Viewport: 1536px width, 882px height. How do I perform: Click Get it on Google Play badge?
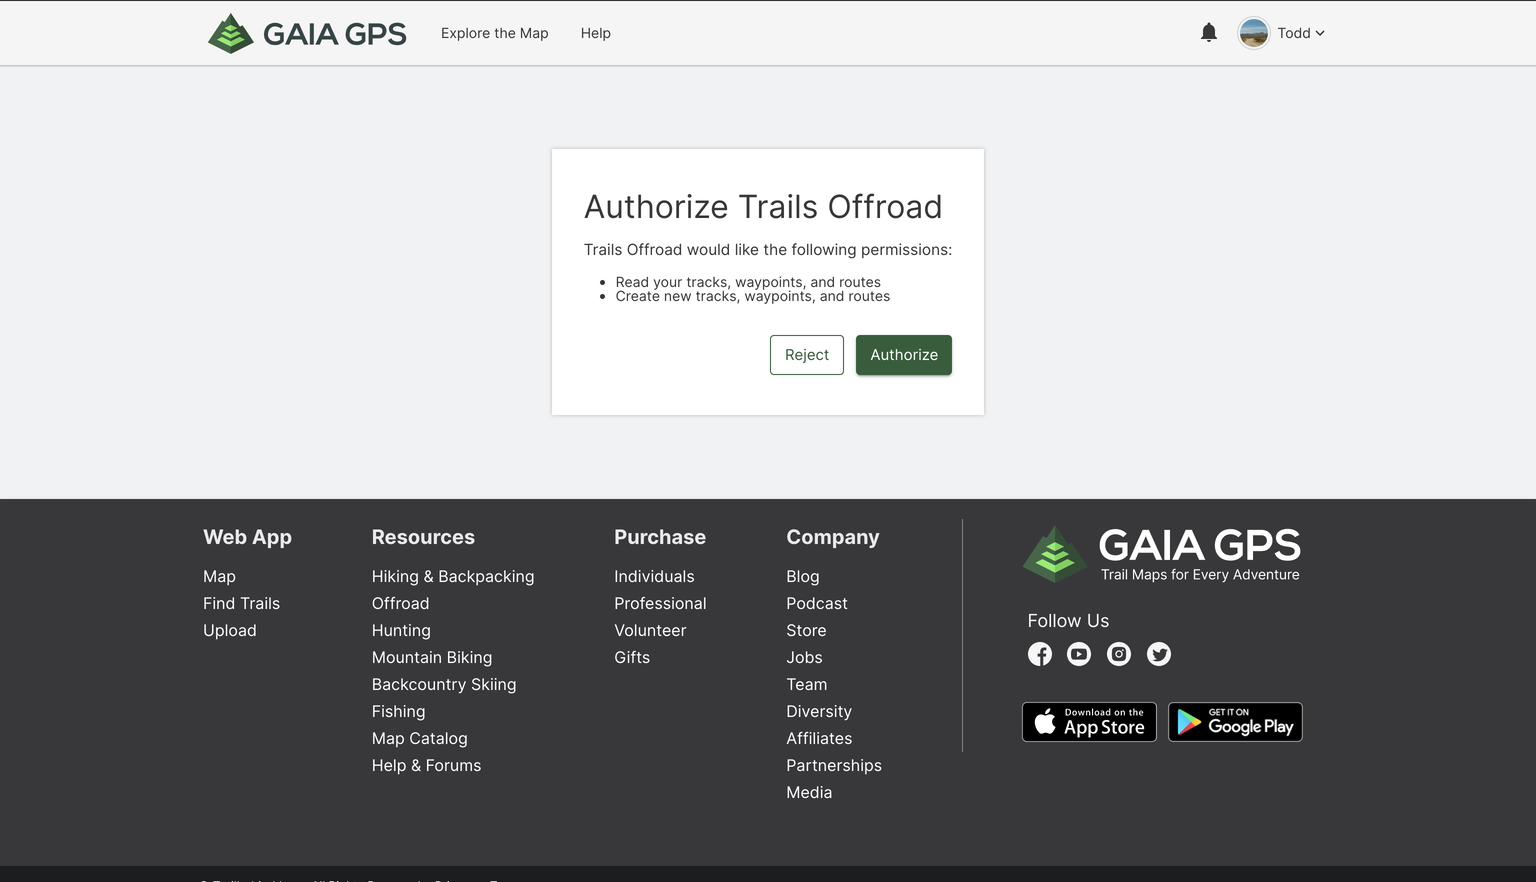[1235, 722]
